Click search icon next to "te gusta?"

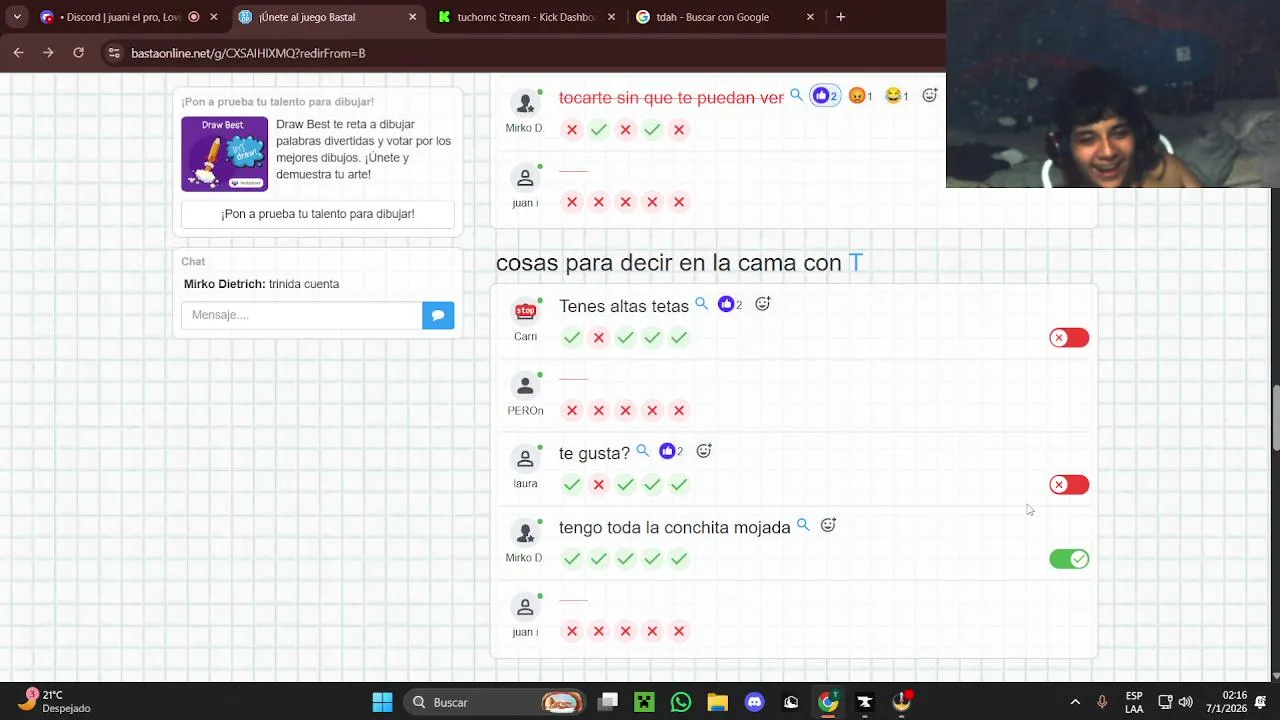click(643, 451)
